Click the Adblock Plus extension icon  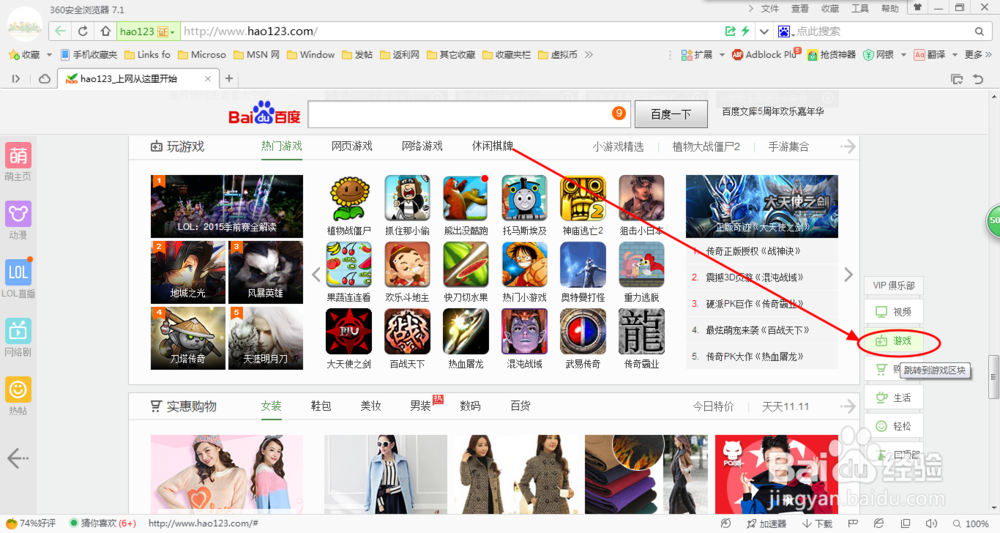[x=737, y=55]
